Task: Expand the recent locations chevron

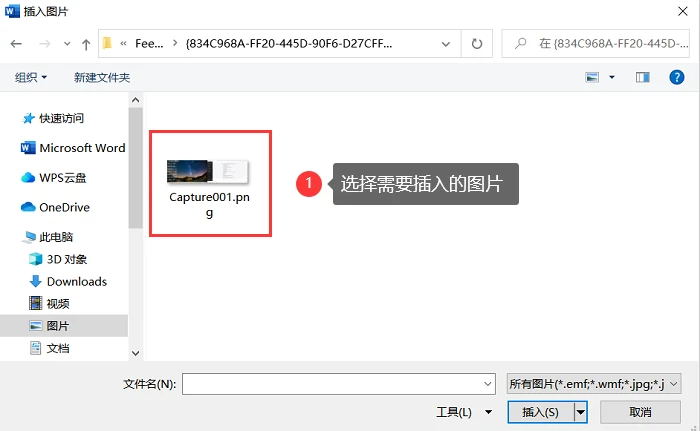Action: tap(67, 44)
